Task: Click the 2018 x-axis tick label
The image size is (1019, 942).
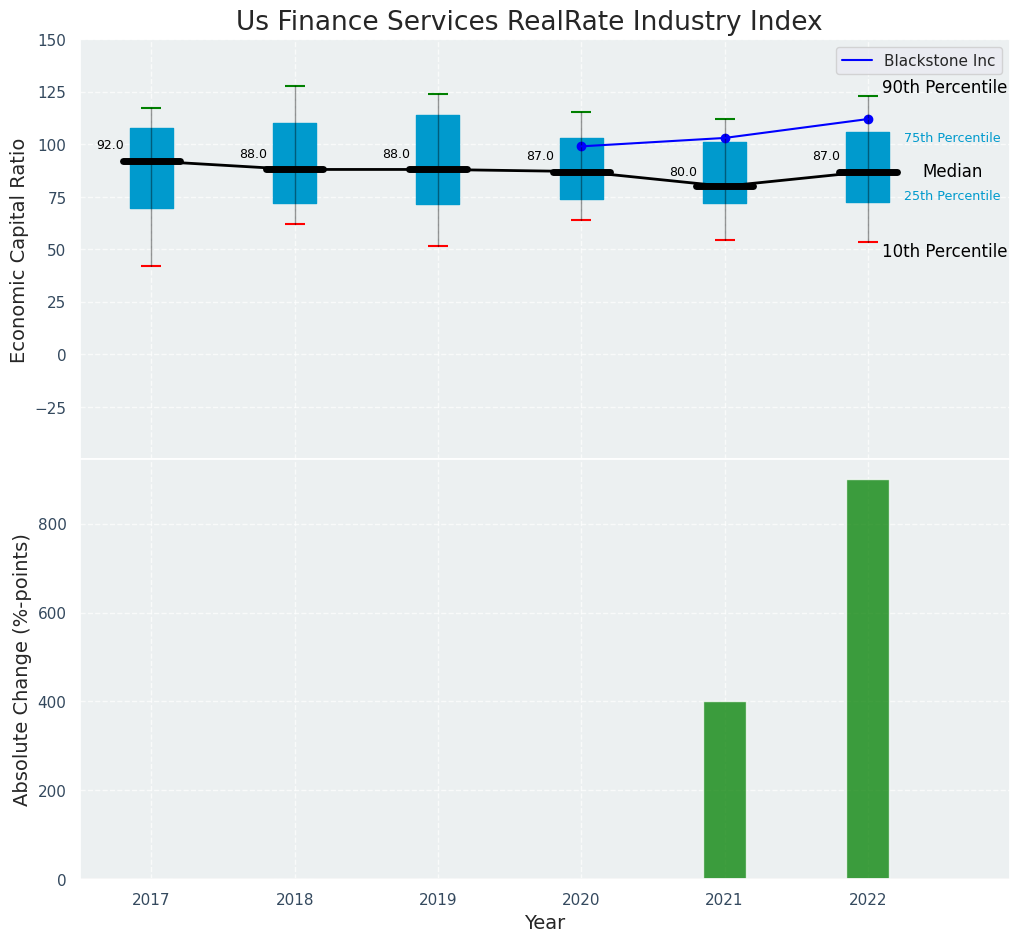Action: click(x=295, y=900)
